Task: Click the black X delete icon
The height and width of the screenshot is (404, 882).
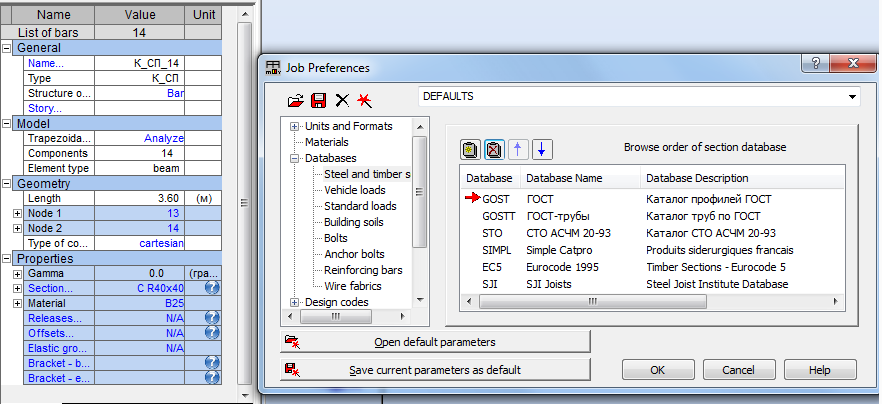Action: pos(342,101)
